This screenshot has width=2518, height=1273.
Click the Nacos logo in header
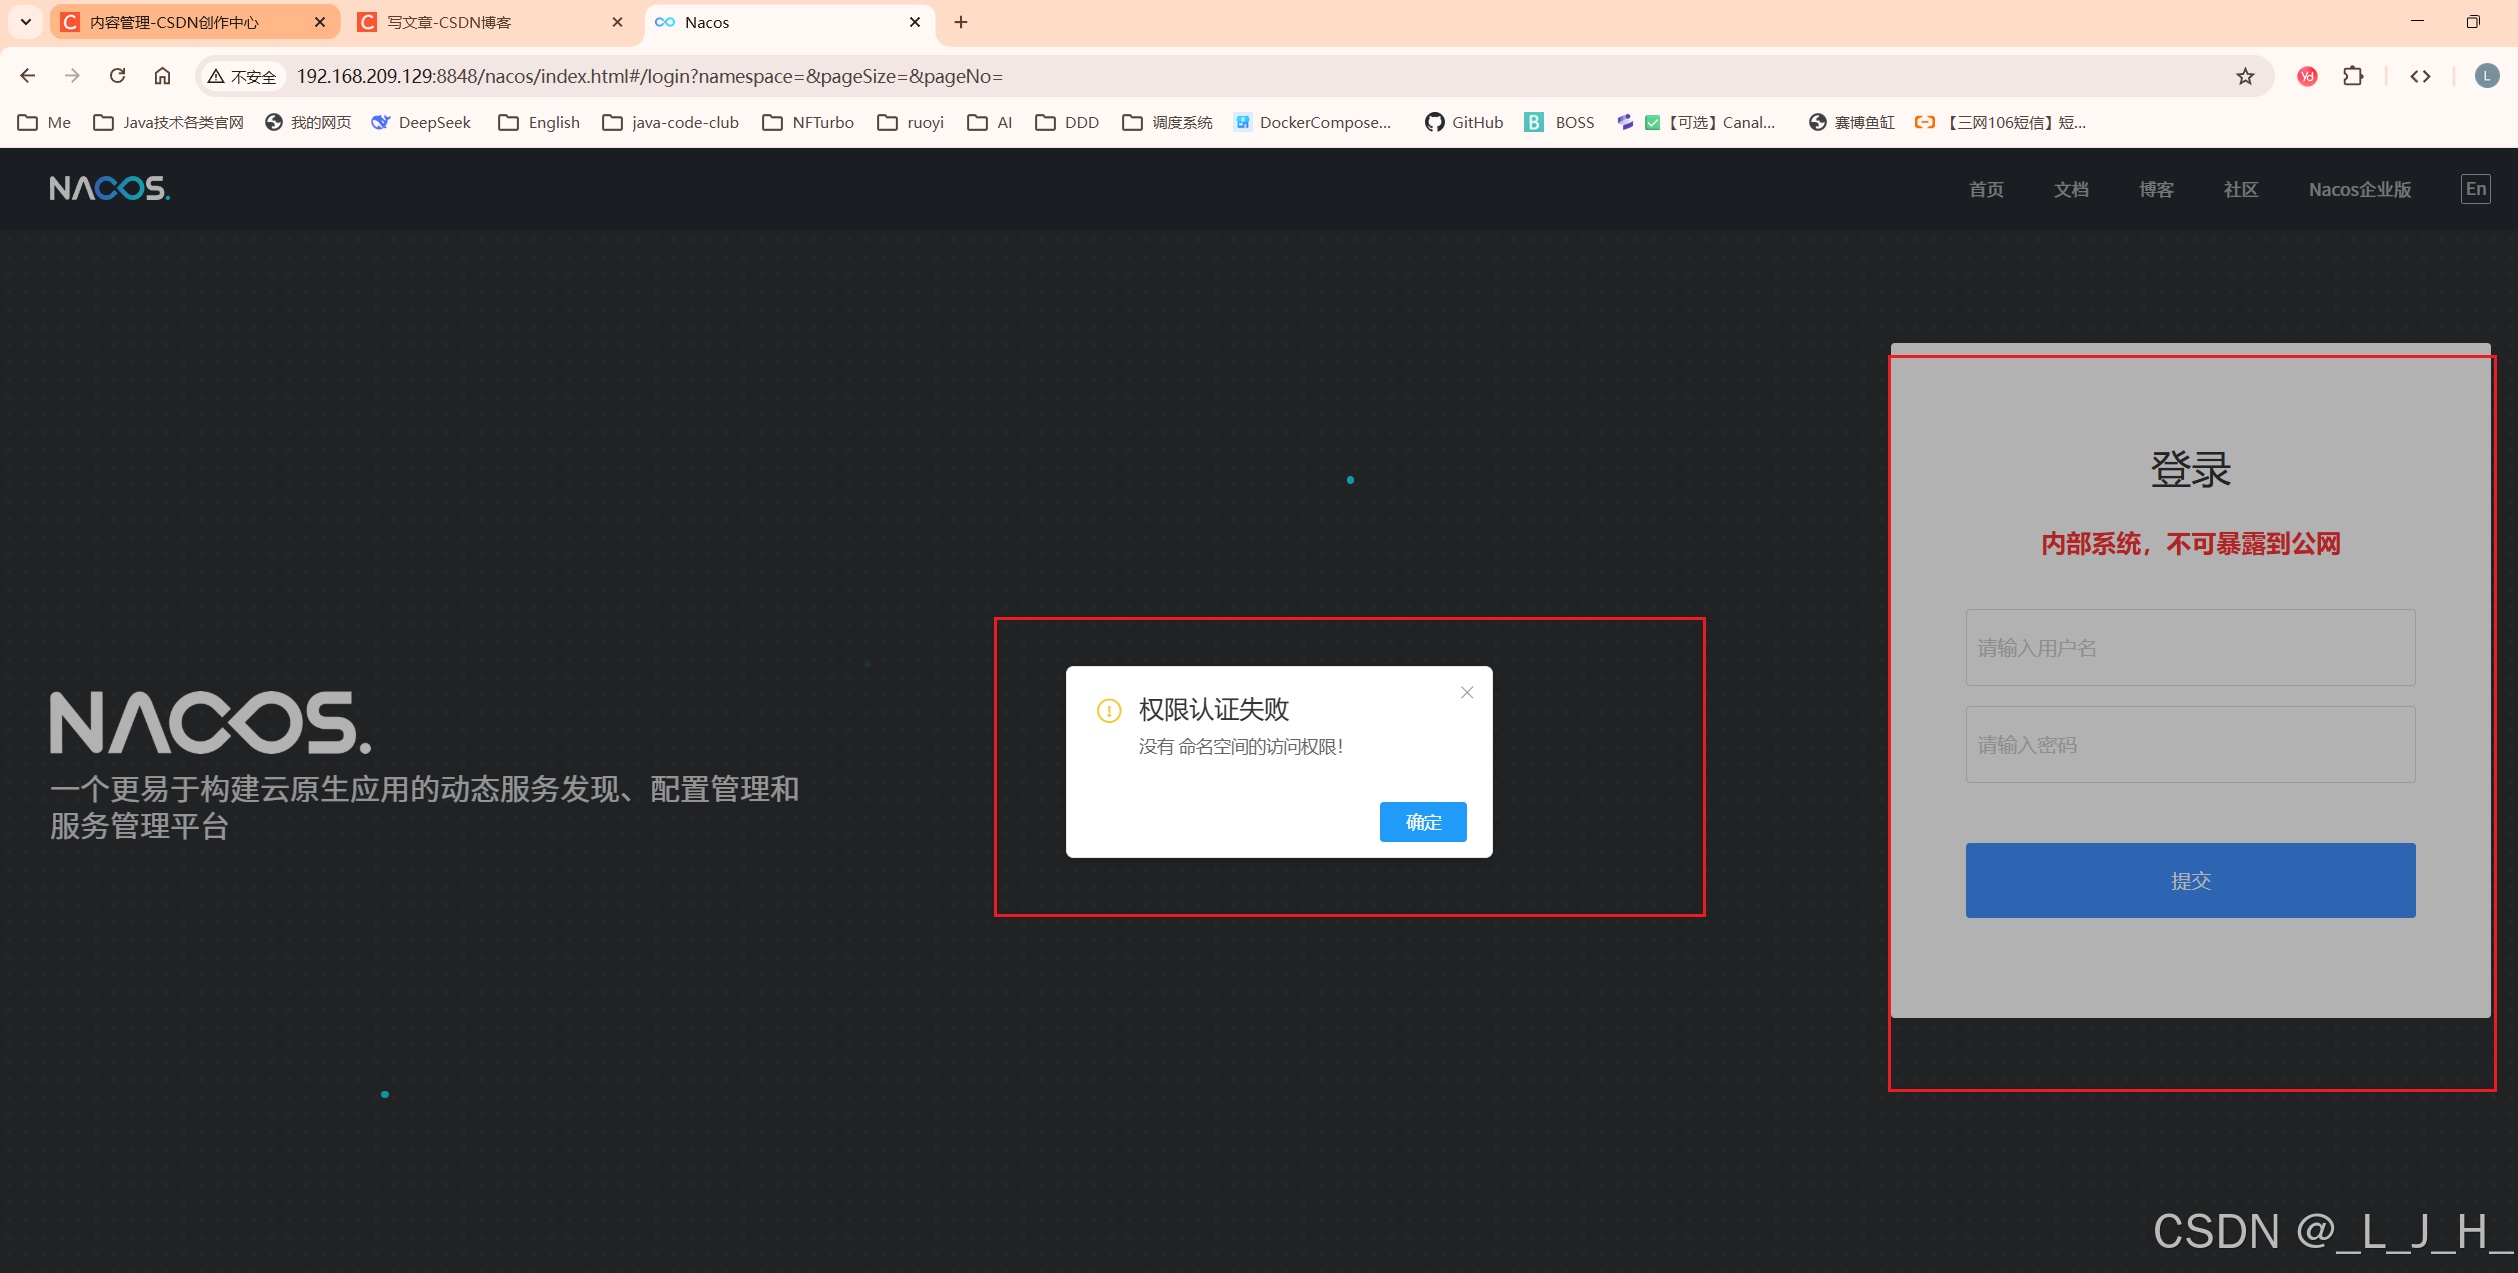109,188
